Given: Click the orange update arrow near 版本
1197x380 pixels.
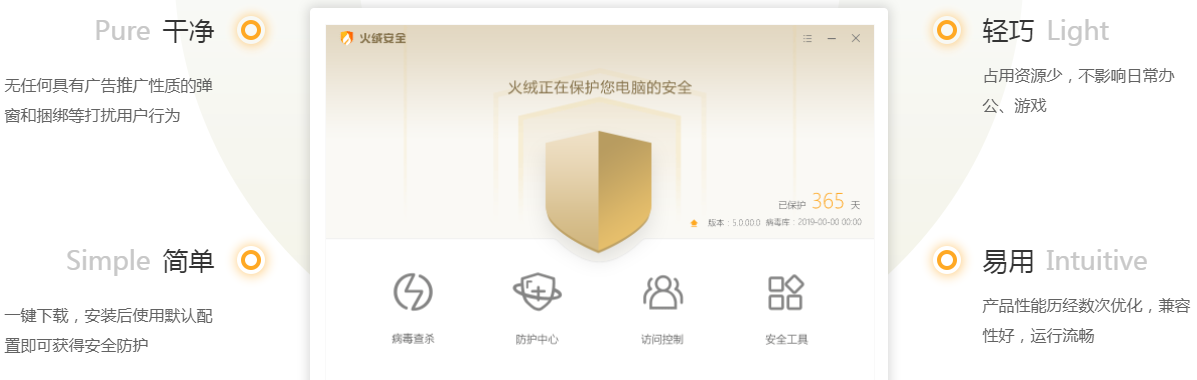Looking at the screenshot, I should point(694,224).
